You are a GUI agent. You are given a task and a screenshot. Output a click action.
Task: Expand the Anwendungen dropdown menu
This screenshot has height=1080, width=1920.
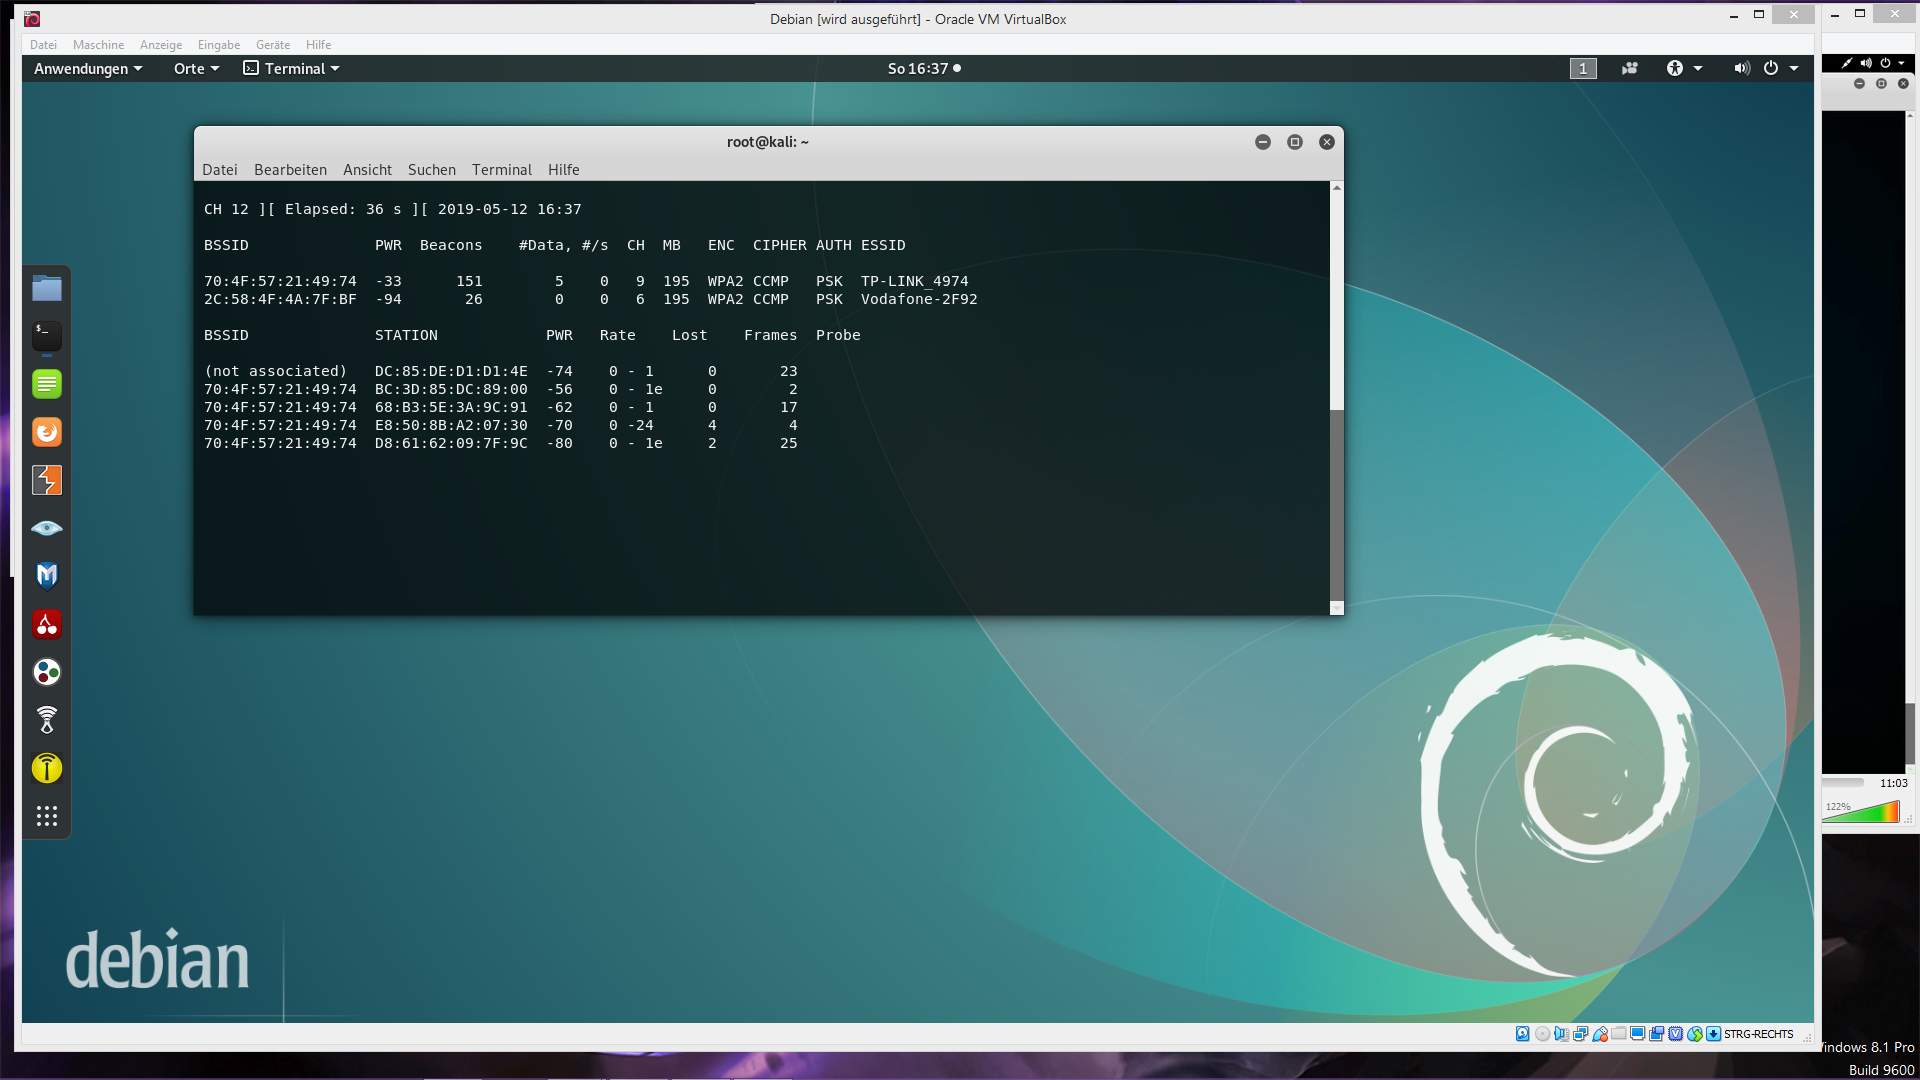[88, 68]
